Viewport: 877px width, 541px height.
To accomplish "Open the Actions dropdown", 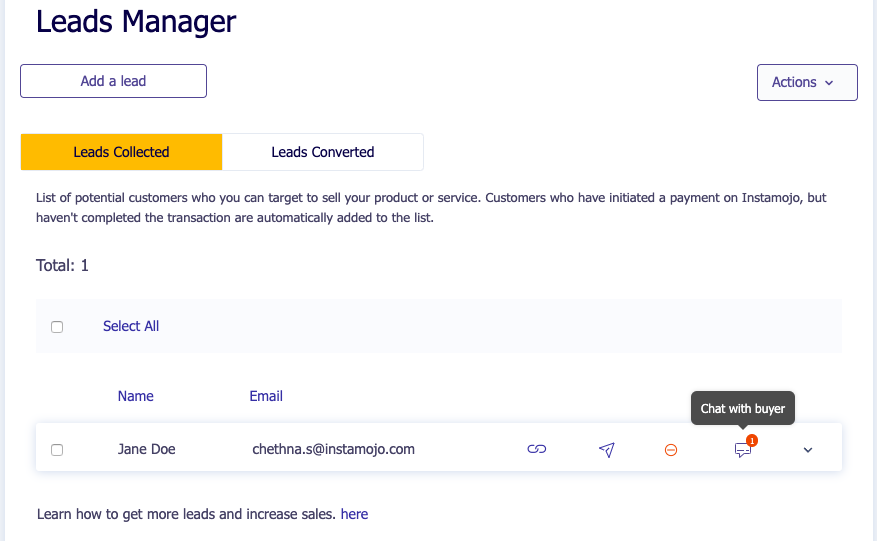I will point(806,82).
